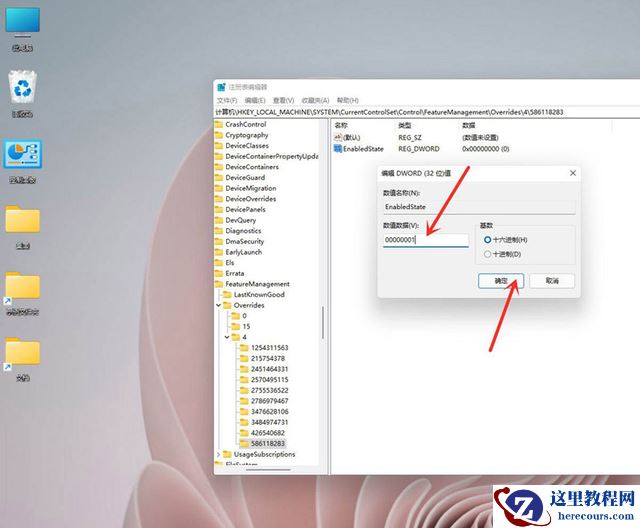The image size is (640, 528).
Task: Open the File (F) menu
Action: pos(227,100)
